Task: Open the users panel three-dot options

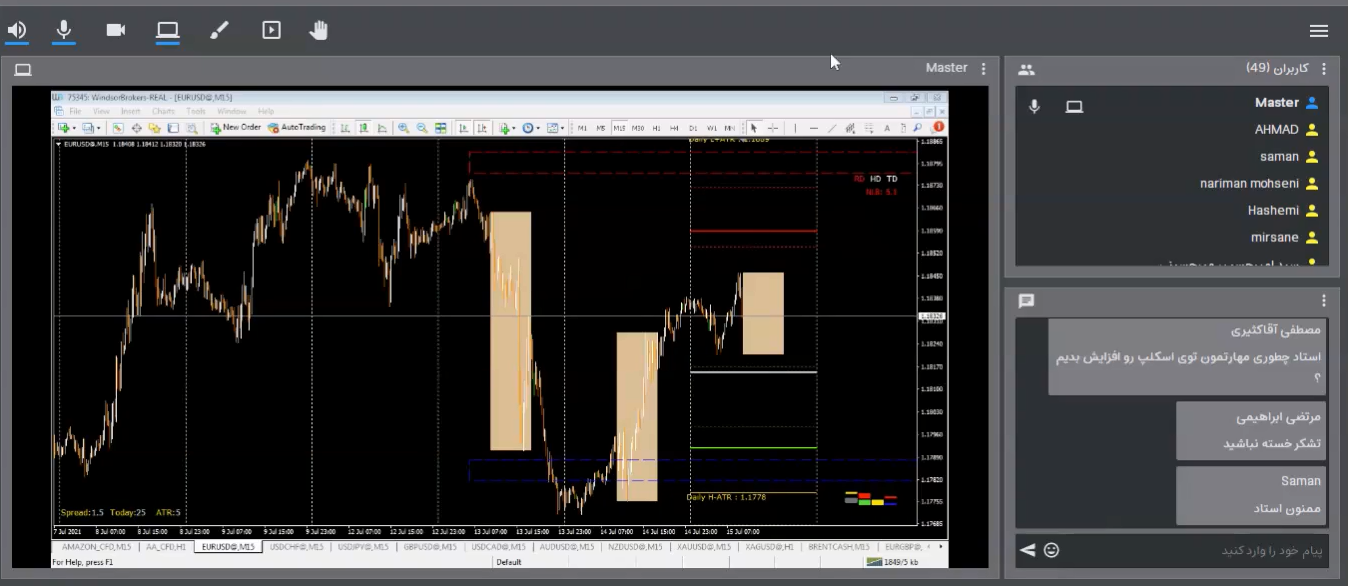Action: (x=1324, y=69)
